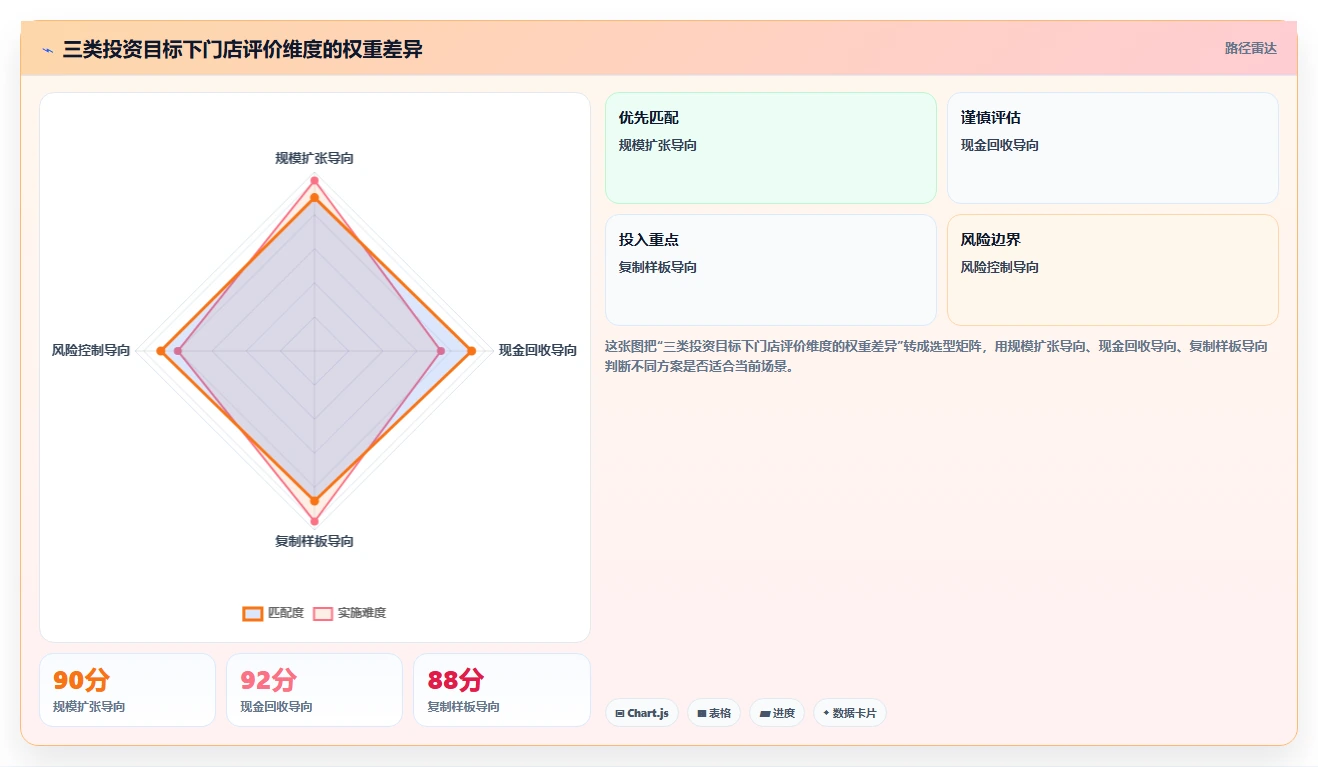The height and width of the screenshot is (767, 1318).
Task: Click the 规模扩张导向 radar axis label
Action: coord(314,158)
